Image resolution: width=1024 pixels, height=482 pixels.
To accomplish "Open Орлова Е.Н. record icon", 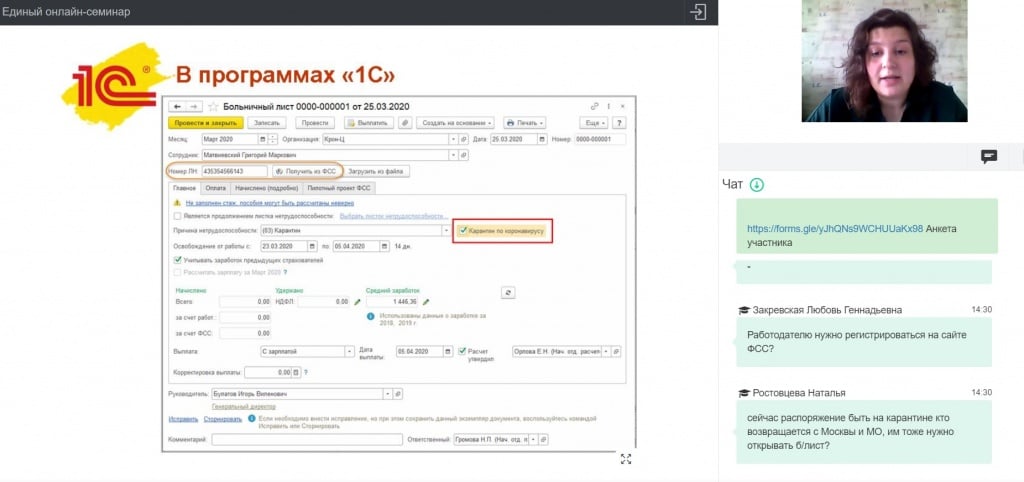I will coord(616,351).
